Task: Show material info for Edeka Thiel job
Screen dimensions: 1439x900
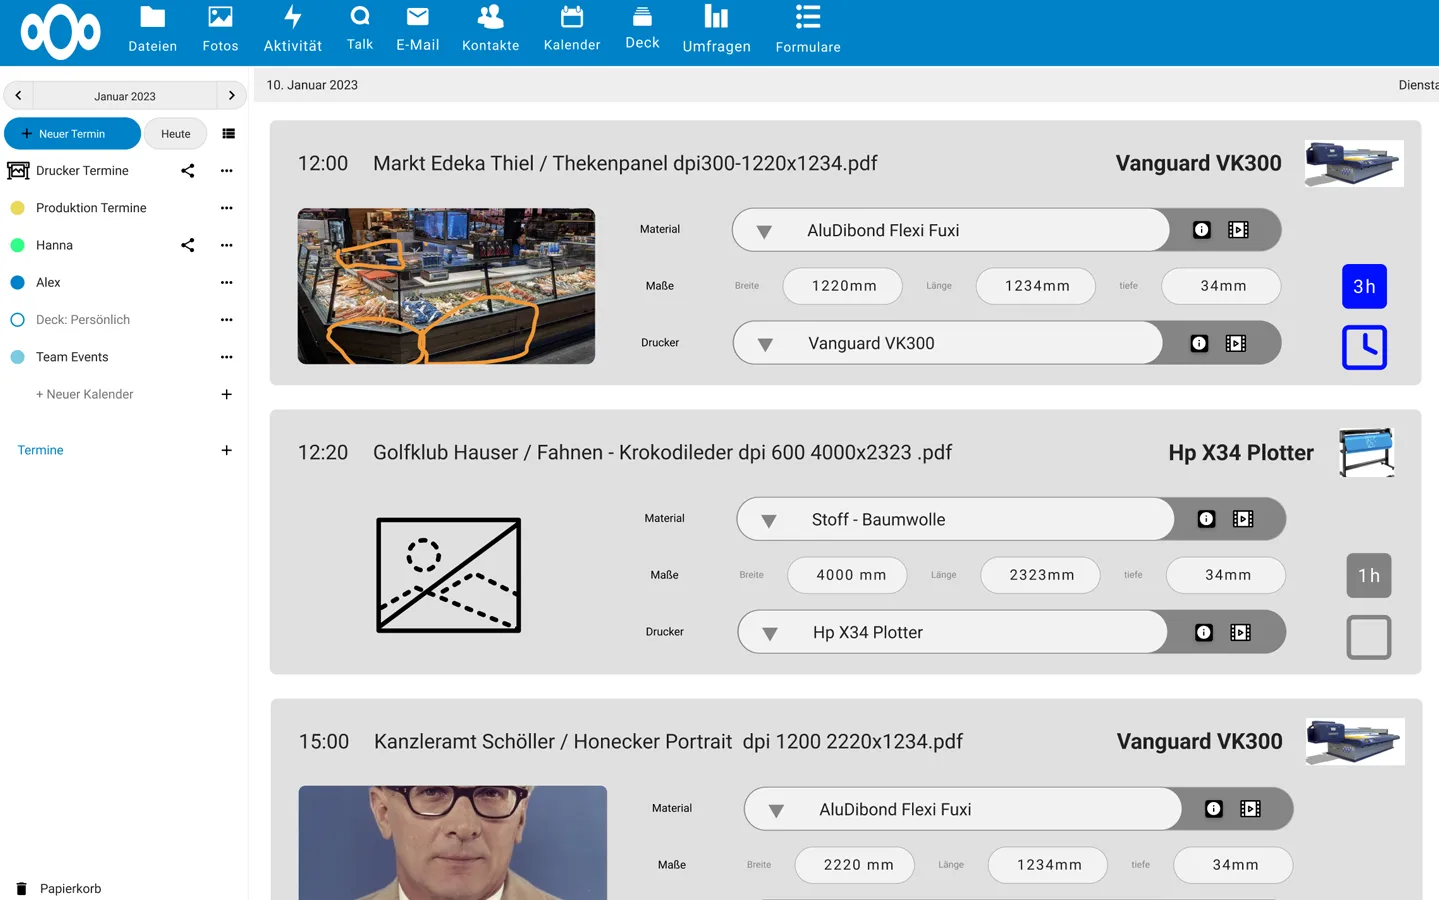Action: 1202,230
